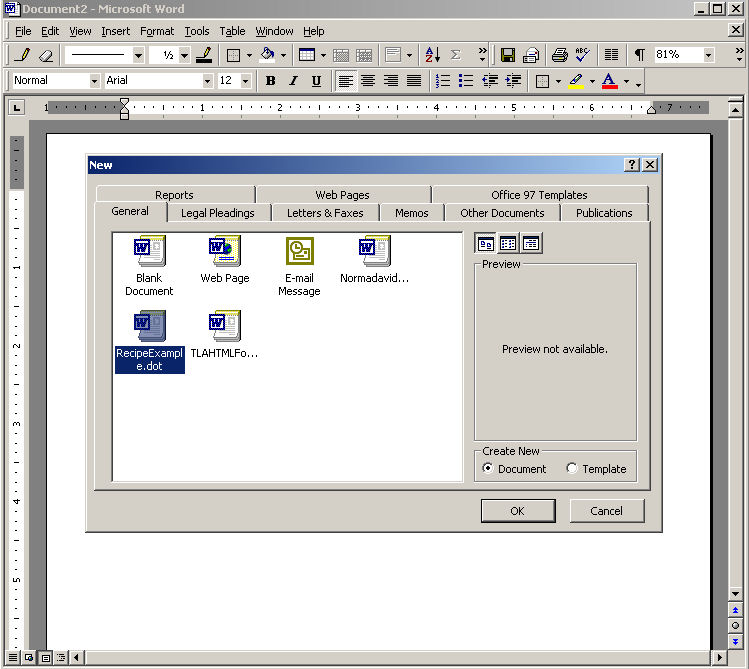Select the Document radio button

click(488, 468)
